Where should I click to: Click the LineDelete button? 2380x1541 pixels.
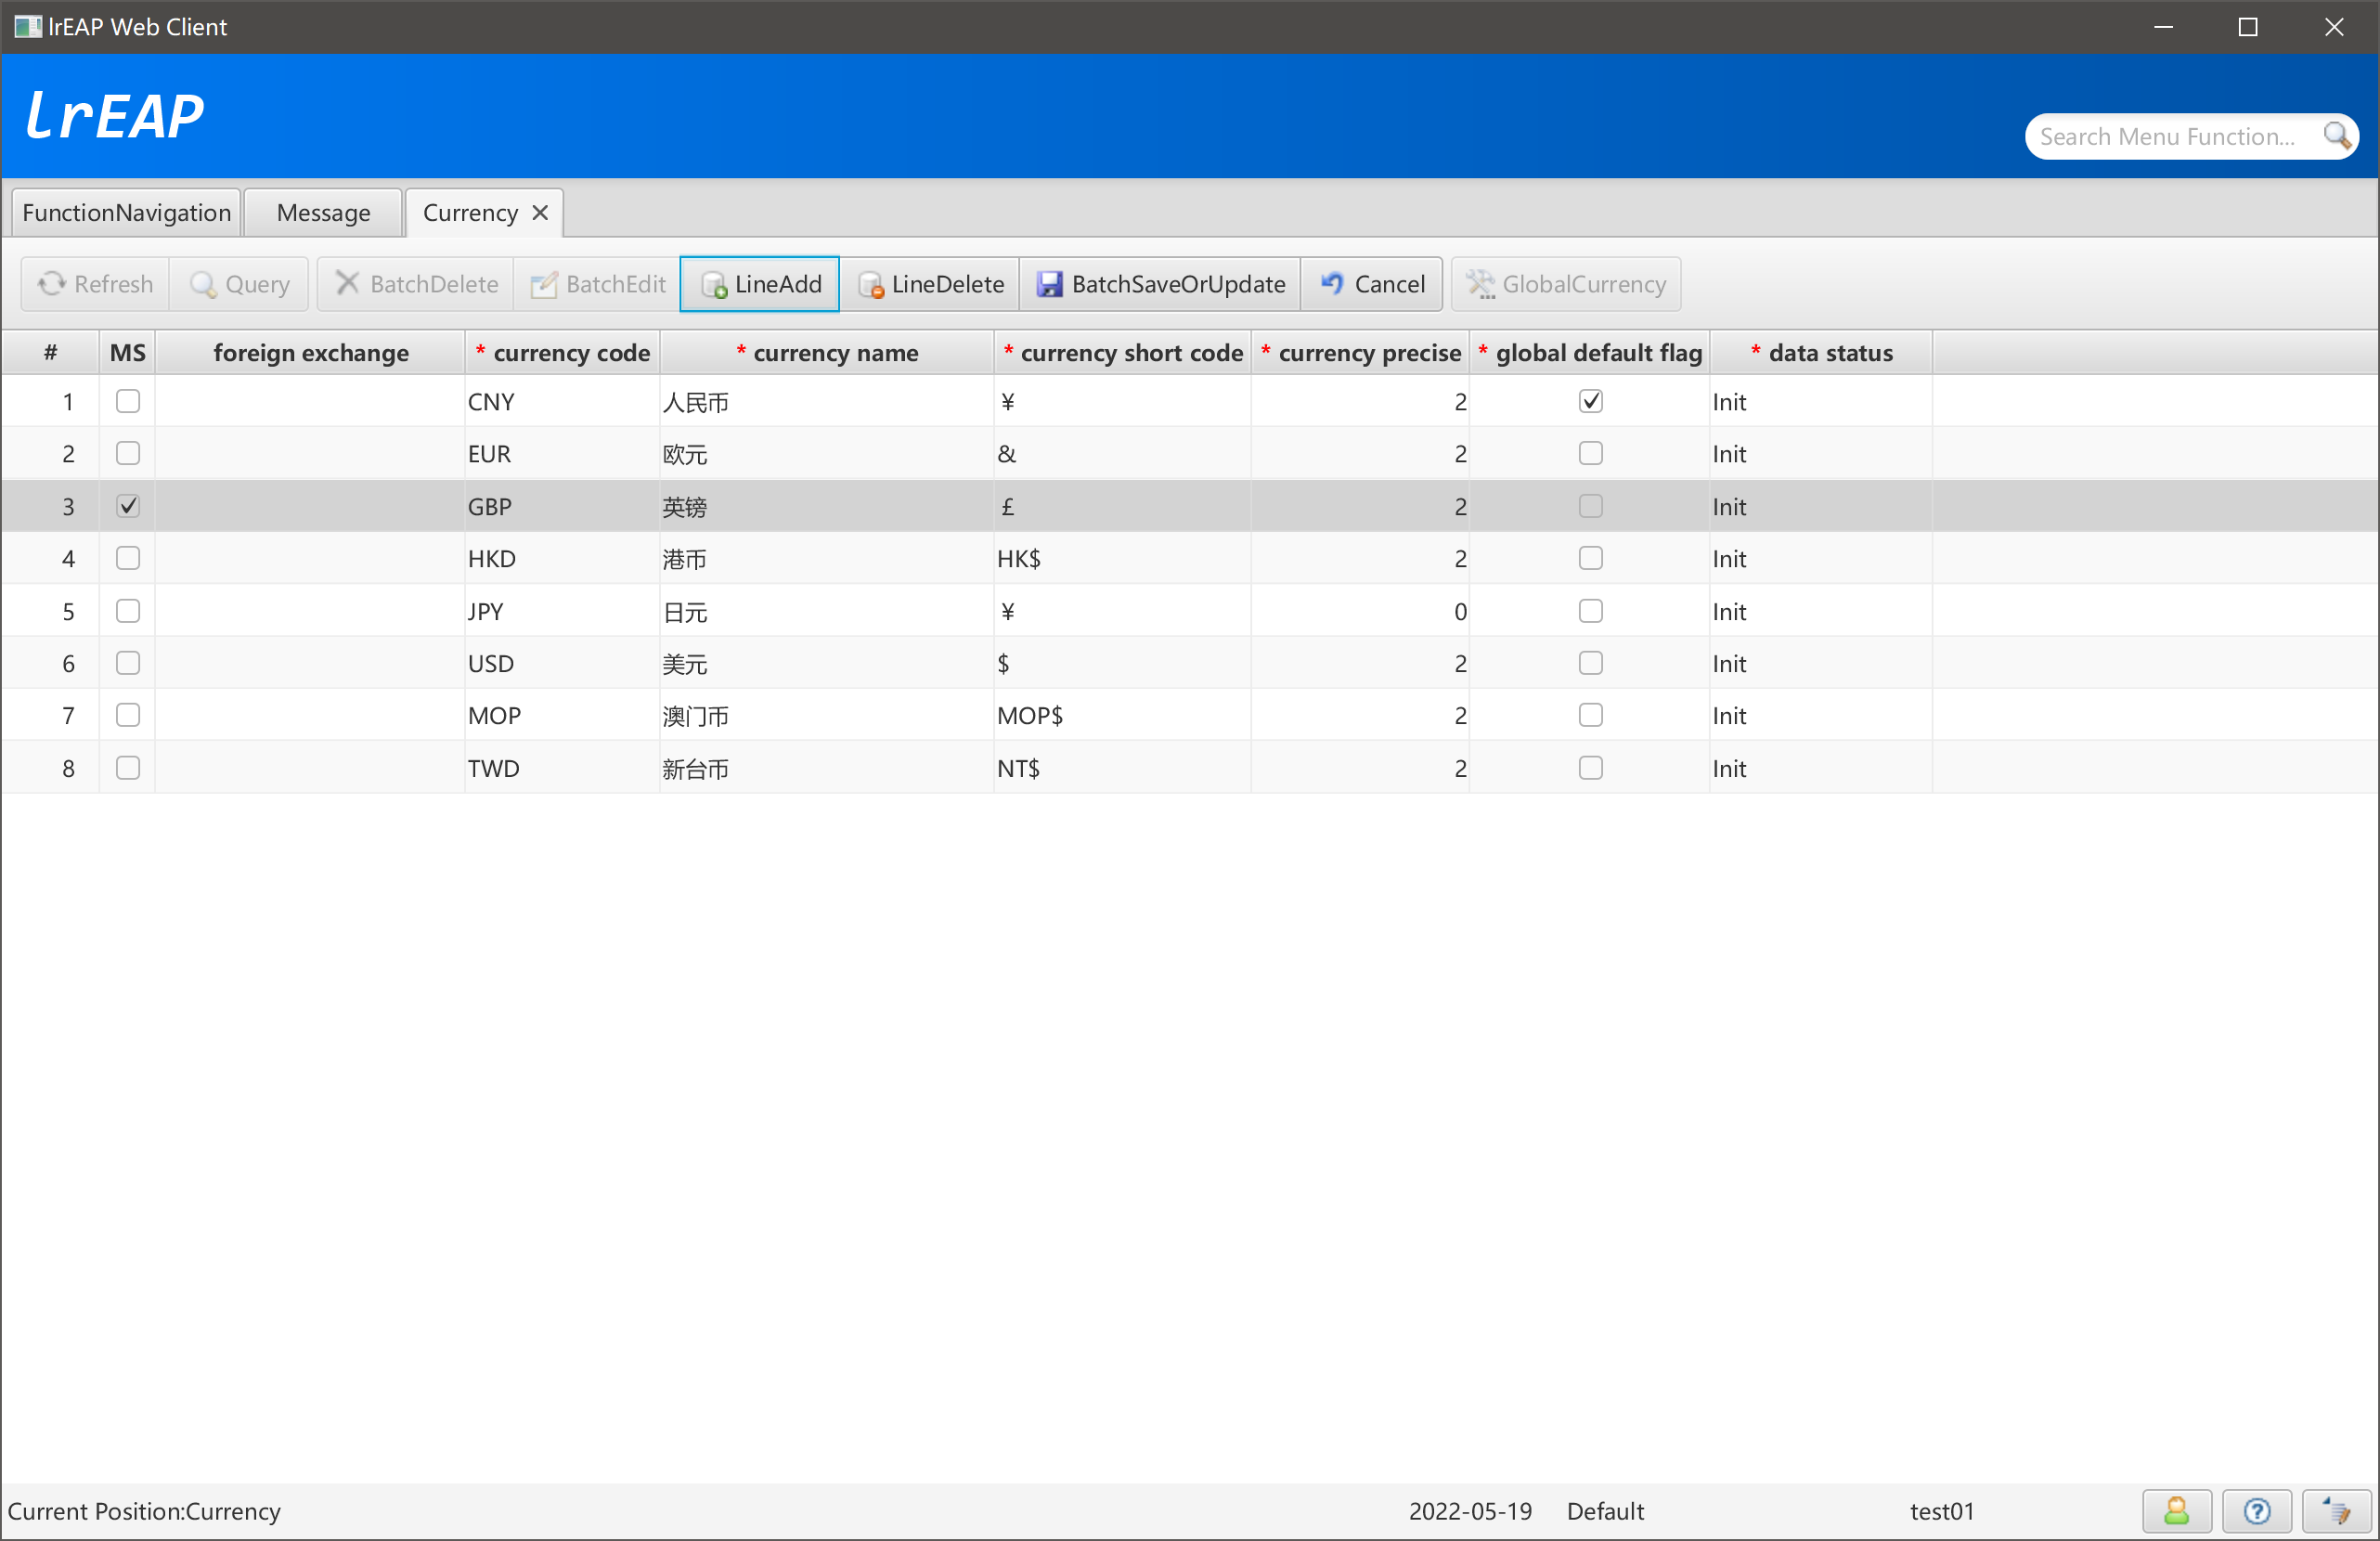coord(930,284)
